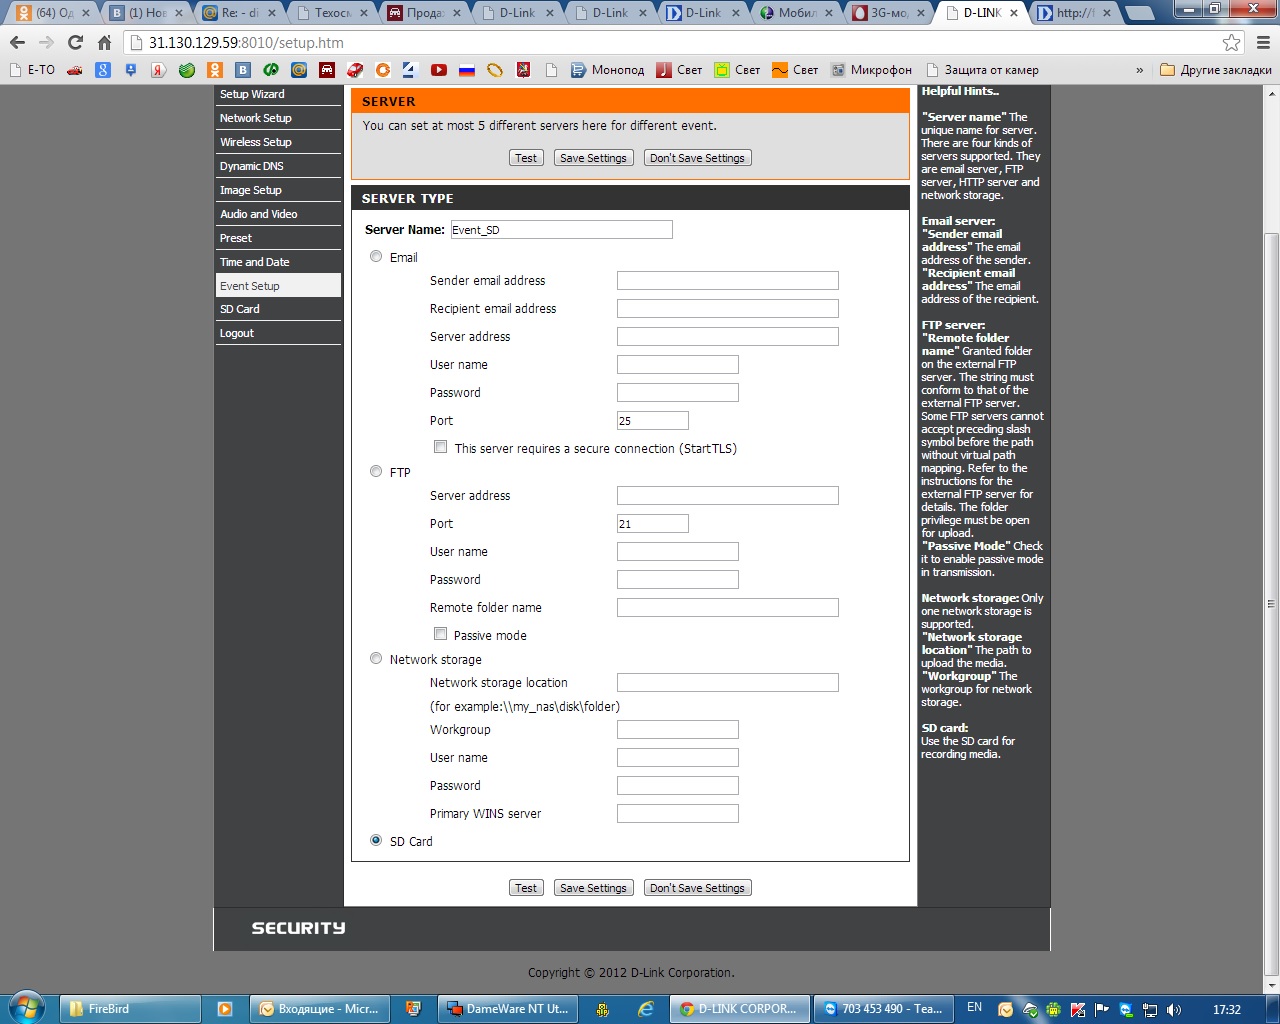Bookmark this page with star icon

(x=1231, y=43)
